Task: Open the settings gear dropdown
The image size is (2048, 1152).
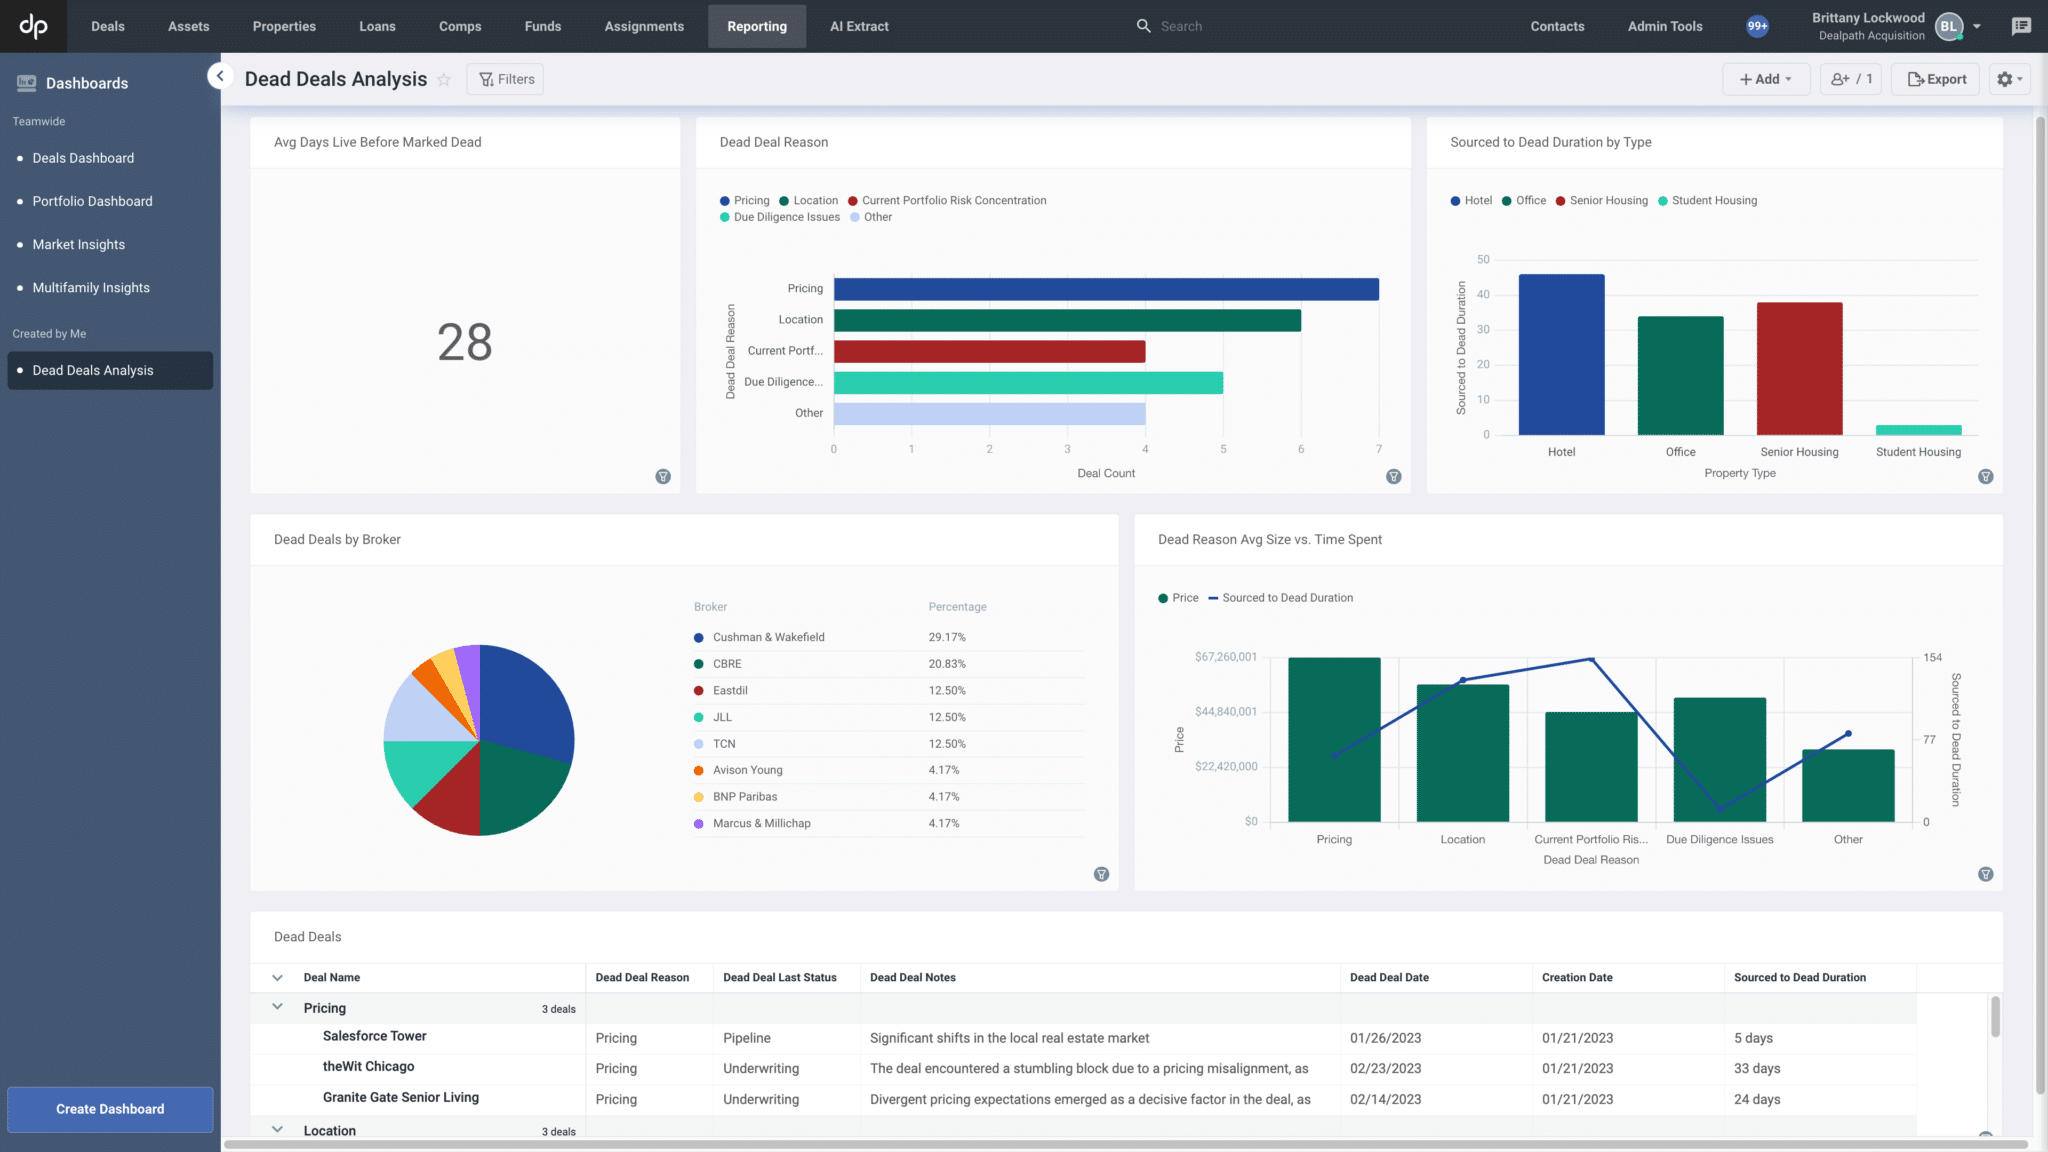Action: (x=2009, y=78)
